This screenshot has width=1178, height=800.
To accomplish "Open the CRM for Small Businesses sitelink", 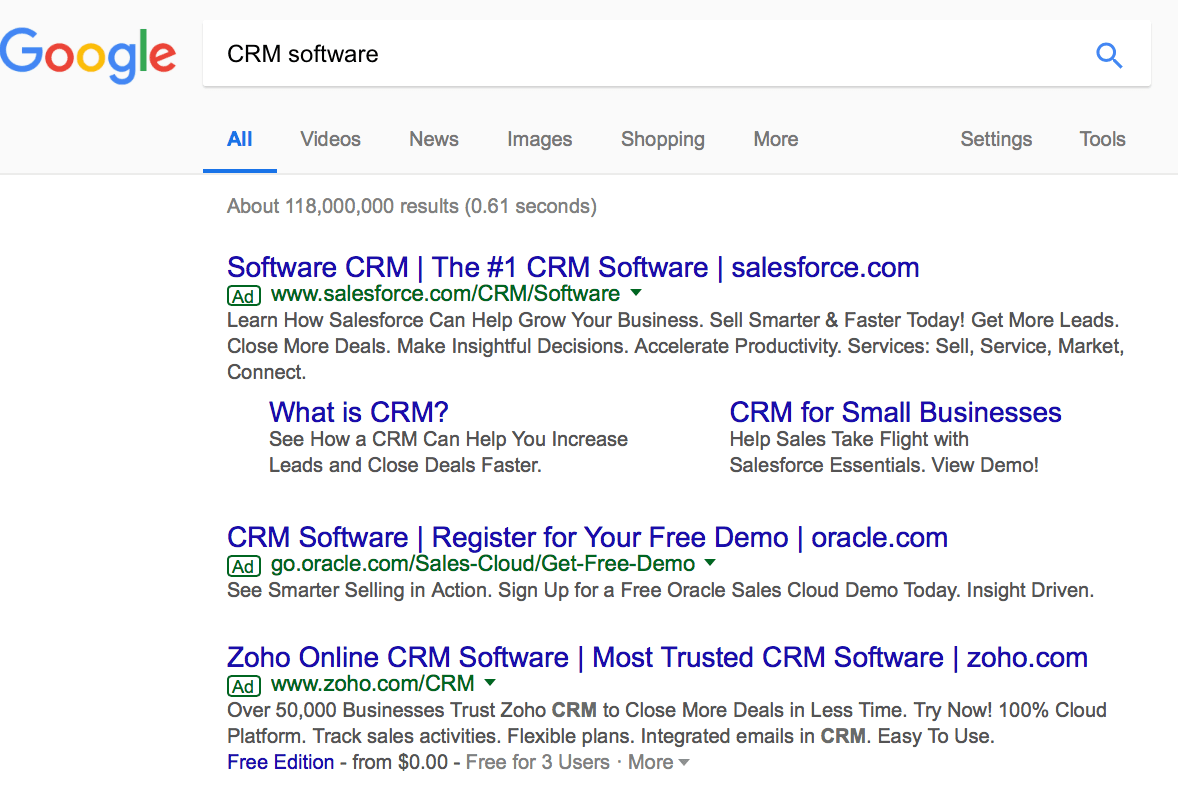I will [x=896, y=412].
